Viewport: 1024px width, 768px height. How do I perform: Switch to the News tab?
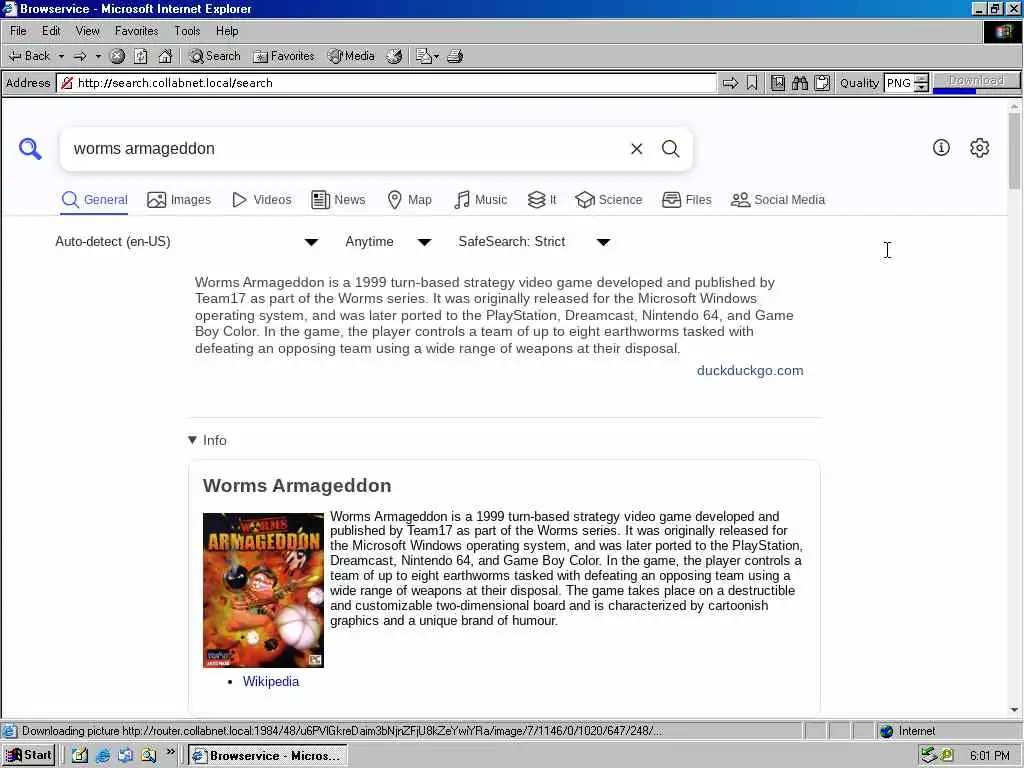[x=338, y=200]
